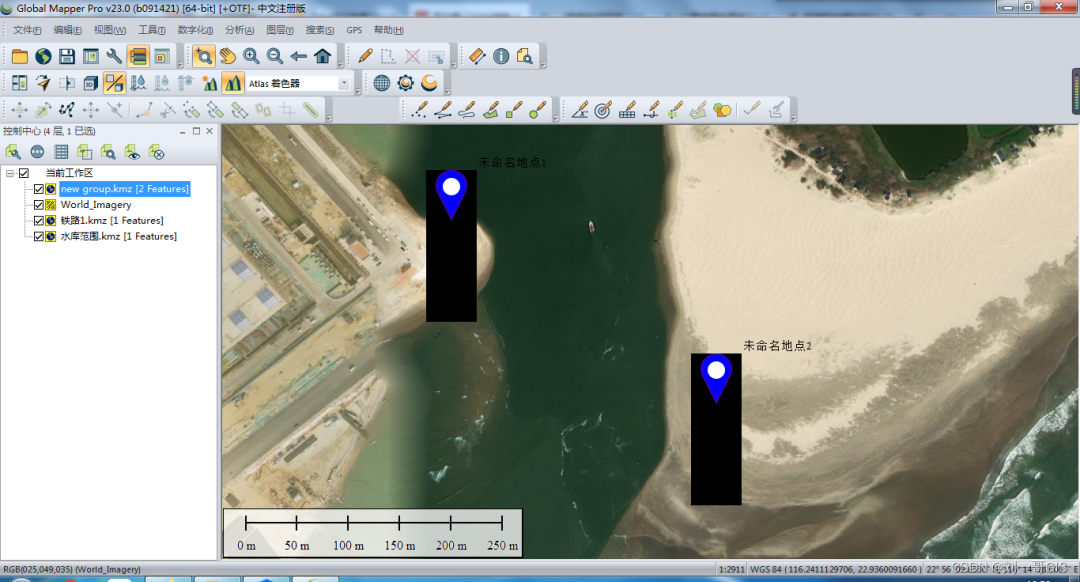The image size is (1080, 582).
Task: Collapse the 当前工作区 tree node
Action: click(10, 173)
